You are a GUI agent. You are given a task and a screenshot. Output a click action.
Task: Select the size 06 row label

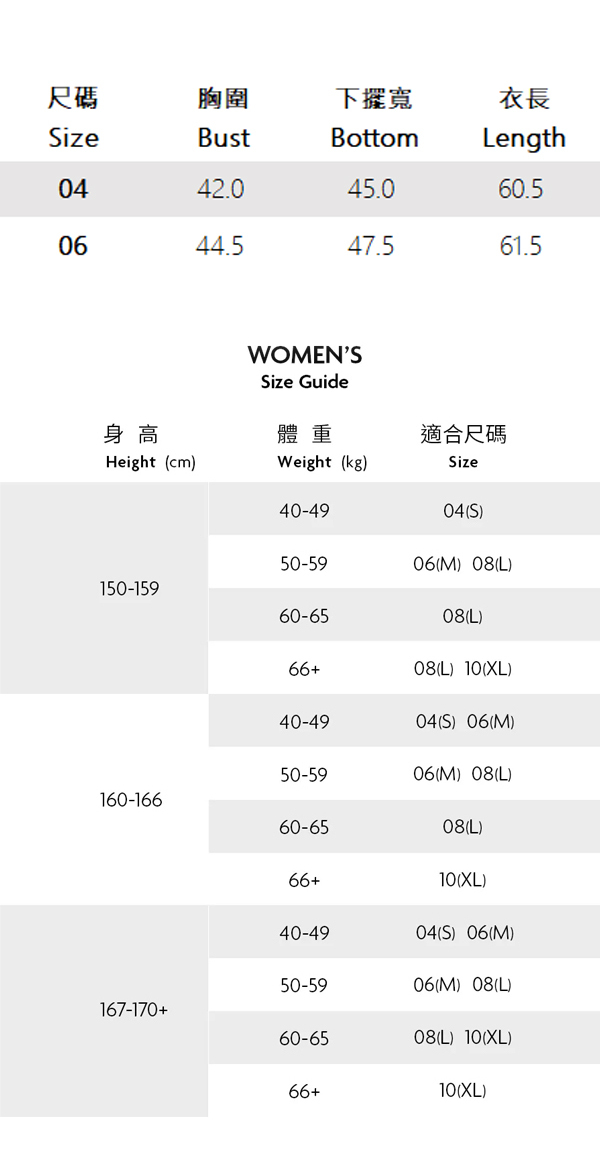73,246
